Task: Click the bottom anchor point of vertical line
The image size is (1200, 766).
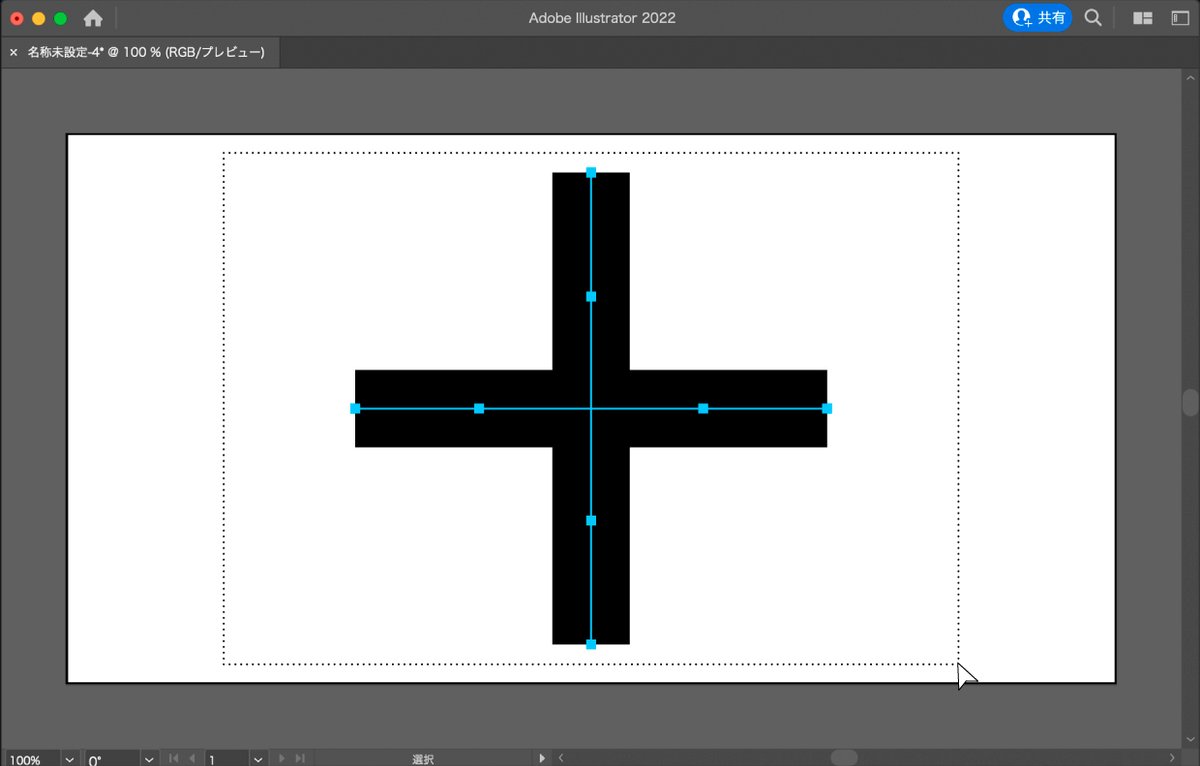Action: [x=591, y=645]
